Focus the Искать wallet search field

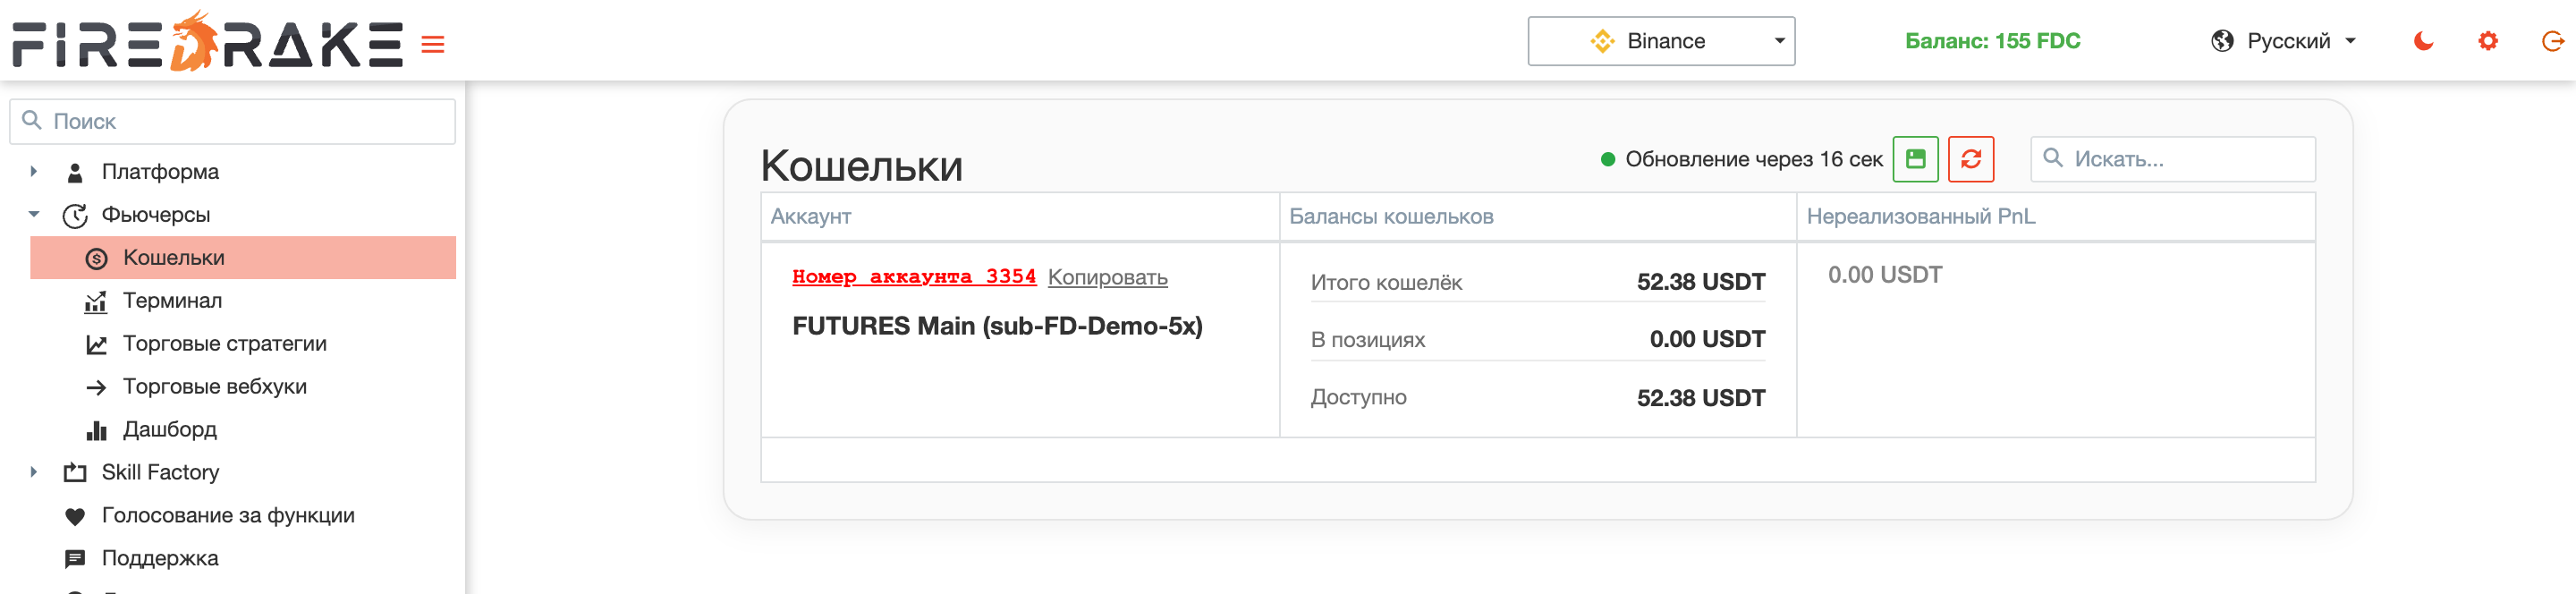[2172, 159]
